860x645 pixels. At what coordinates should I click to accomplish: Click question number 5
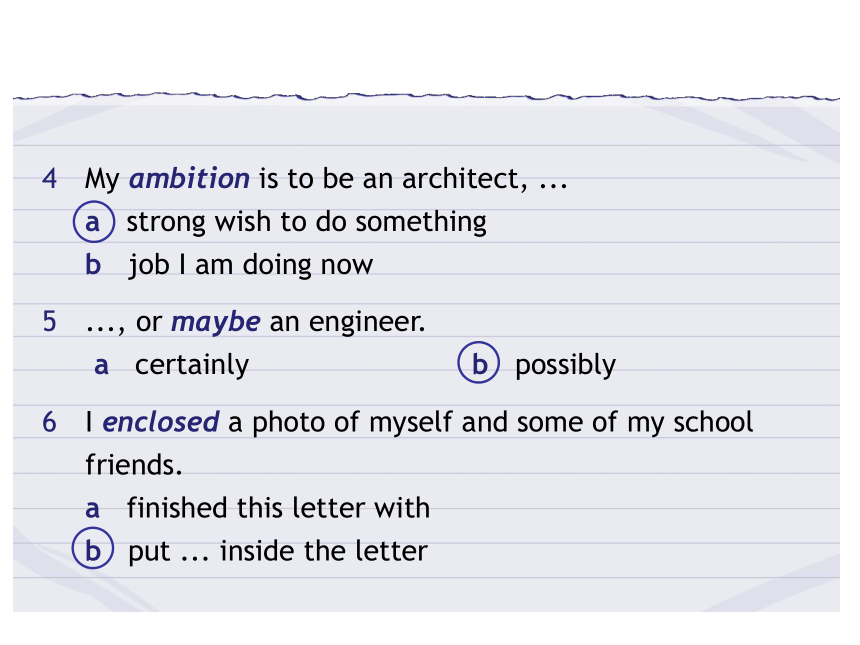[49, 322]
